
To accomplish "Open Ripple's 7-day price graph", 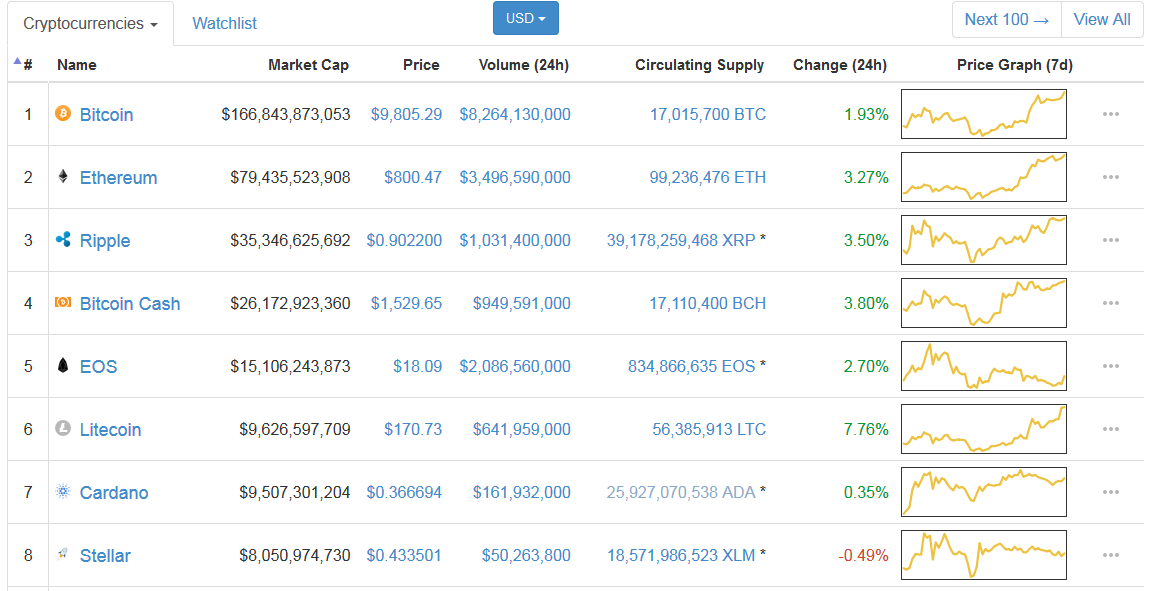I will (x=984, y=240).
